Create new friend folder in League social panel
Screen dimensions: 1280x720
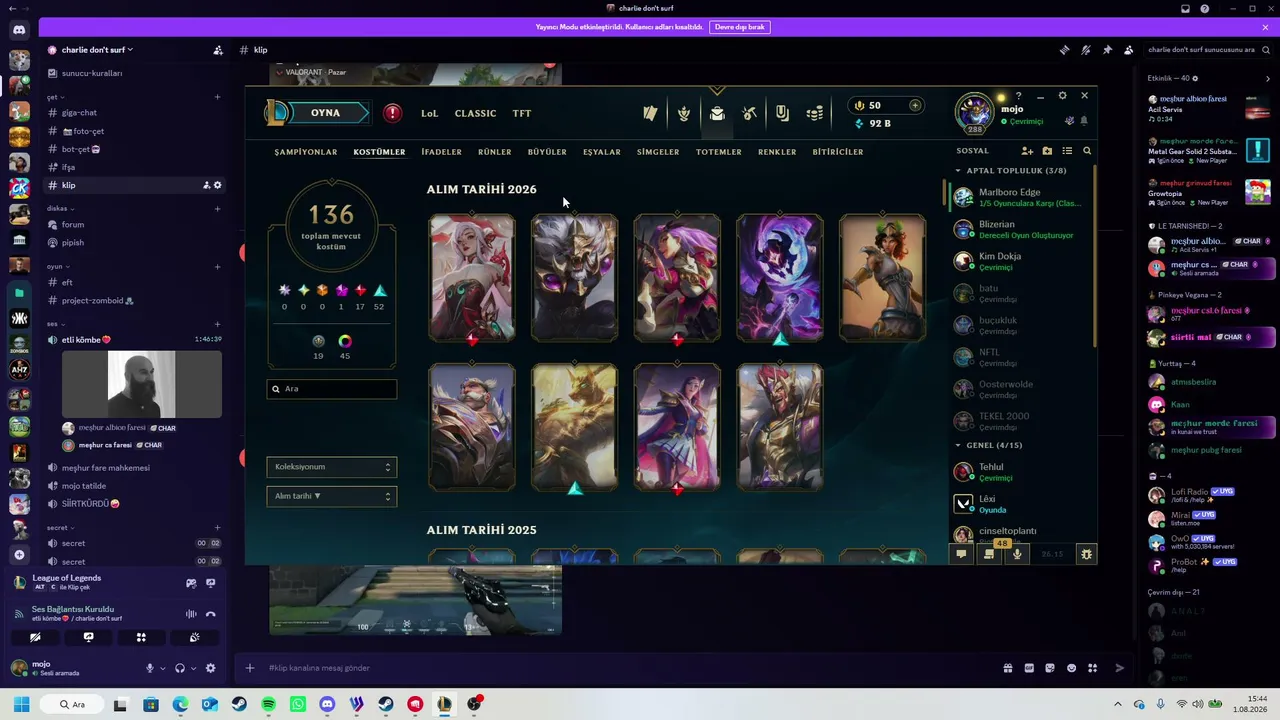tap(1047, 151)
